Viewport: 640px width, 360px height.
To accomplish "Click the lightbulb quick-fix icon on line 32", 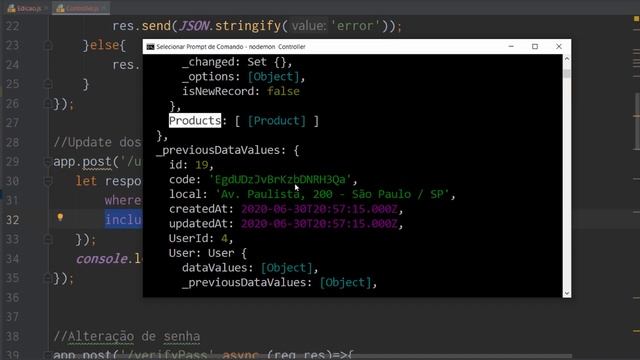I will point(60,217).
